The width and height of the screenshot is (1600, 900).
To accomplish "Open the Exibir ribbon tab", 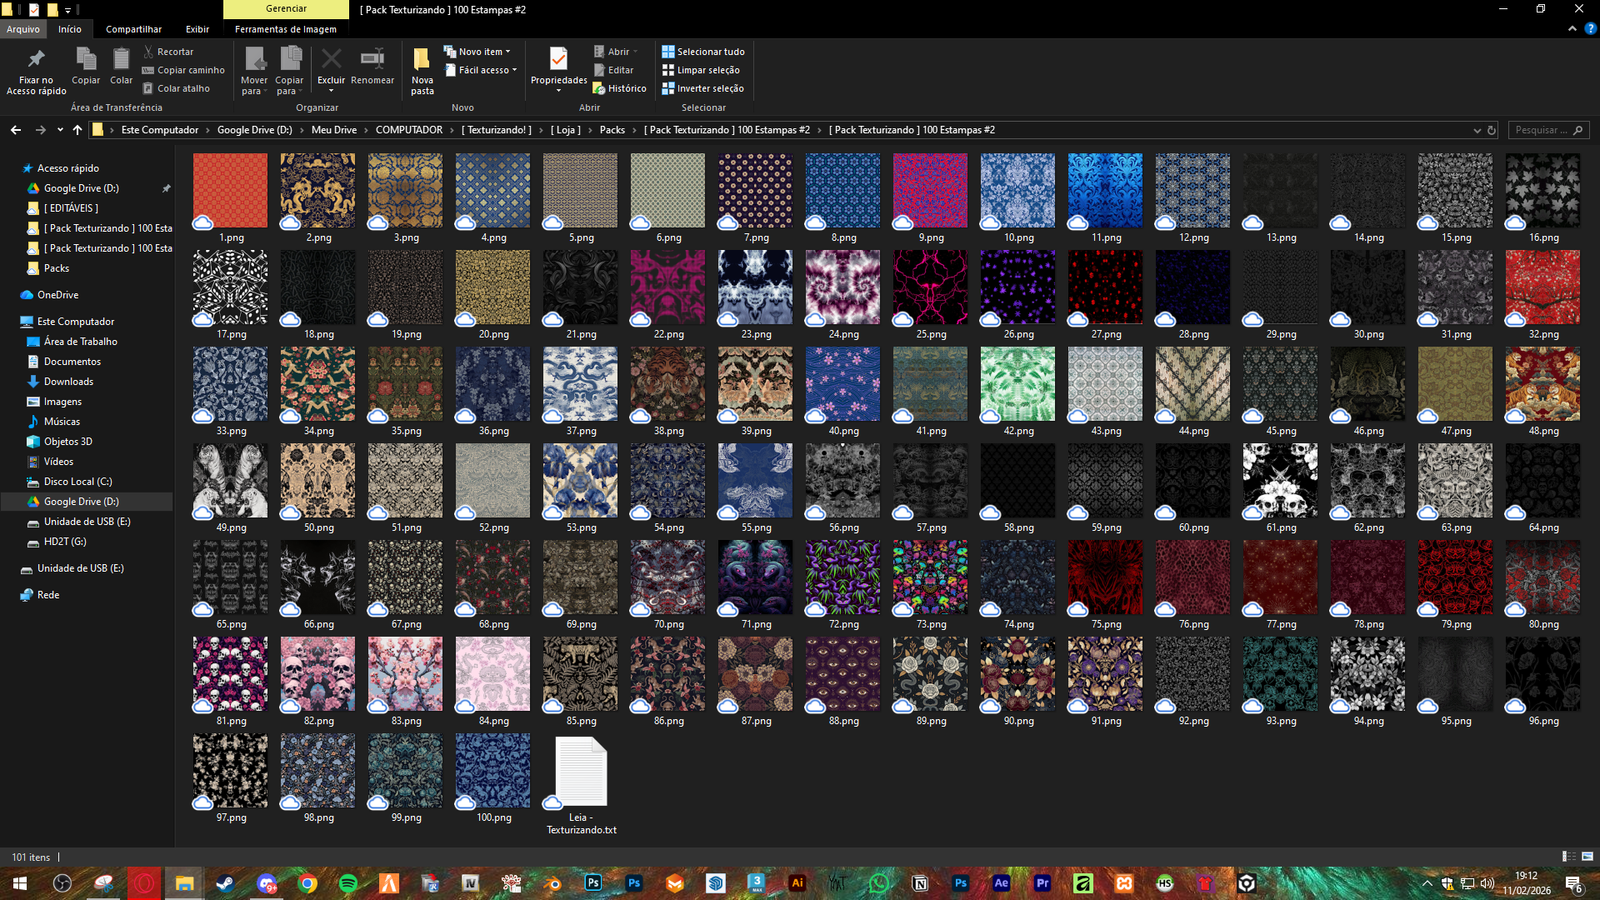I will click(197, 29).
